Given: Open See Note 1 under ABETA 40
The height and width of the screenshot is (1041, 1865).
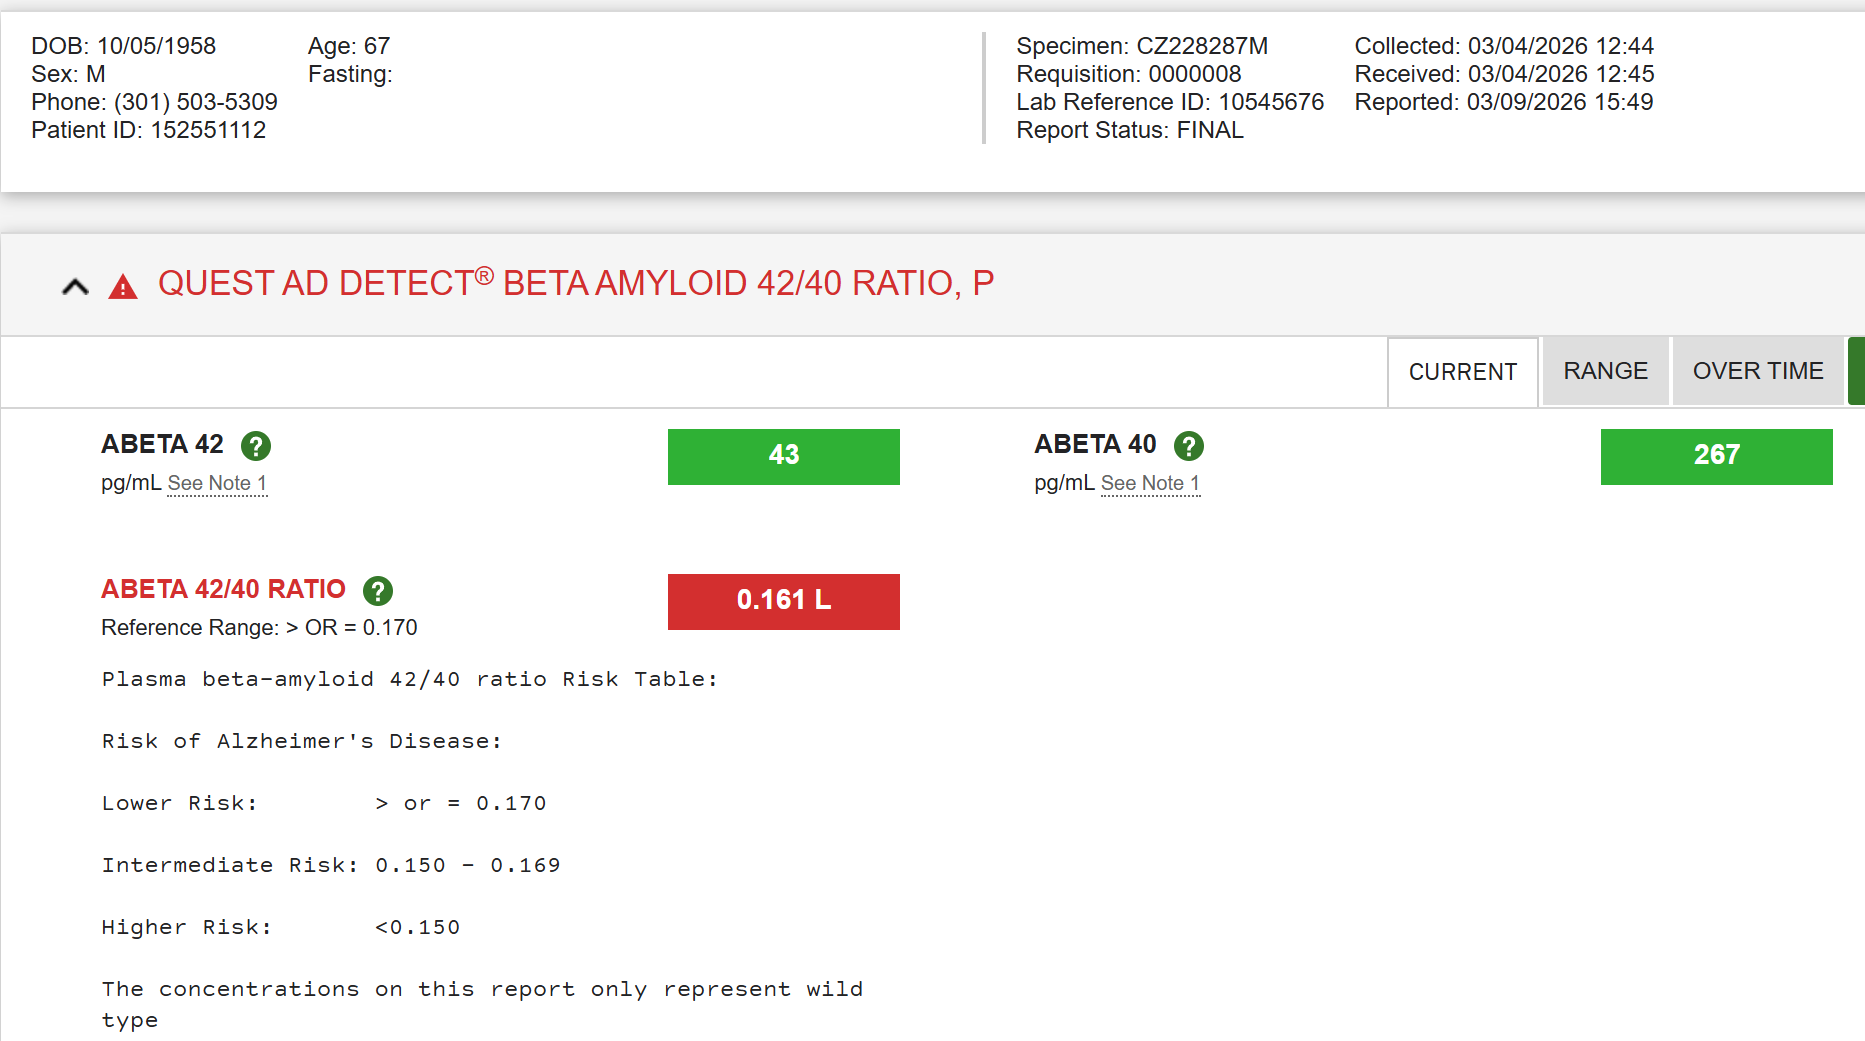Looking at the screenshot, I should click(1150, 483).
